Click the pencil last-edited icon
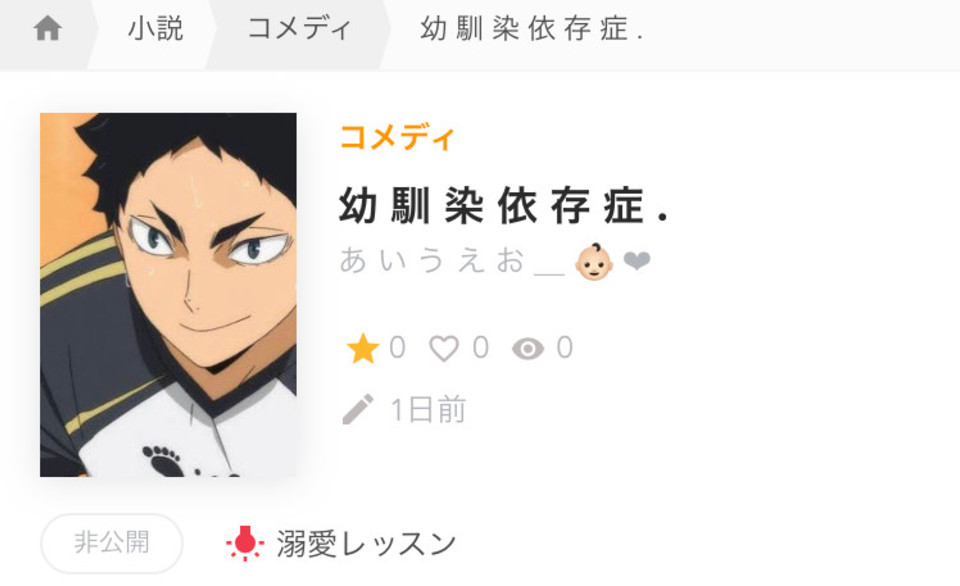The width and height of the screenshot is (960, 586). coord(358,409)
